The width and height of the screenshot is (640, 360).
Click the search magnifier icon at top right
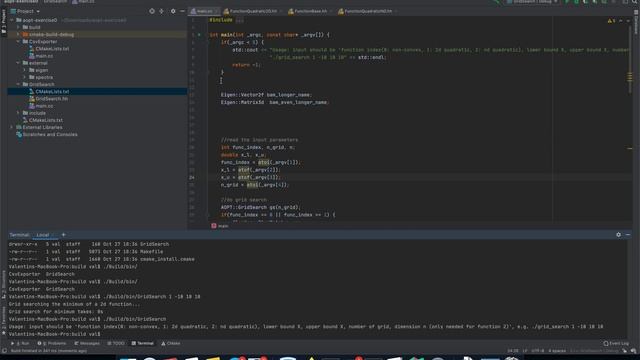(x=635, y=2)
